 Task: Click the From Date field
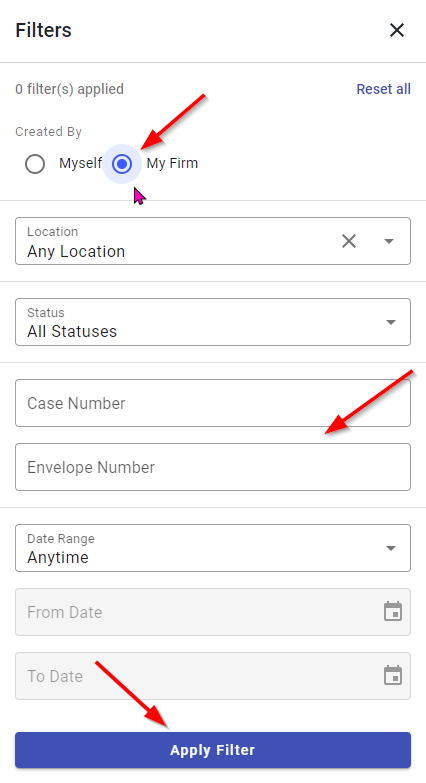pyautogui.click(x=213, y=612)
